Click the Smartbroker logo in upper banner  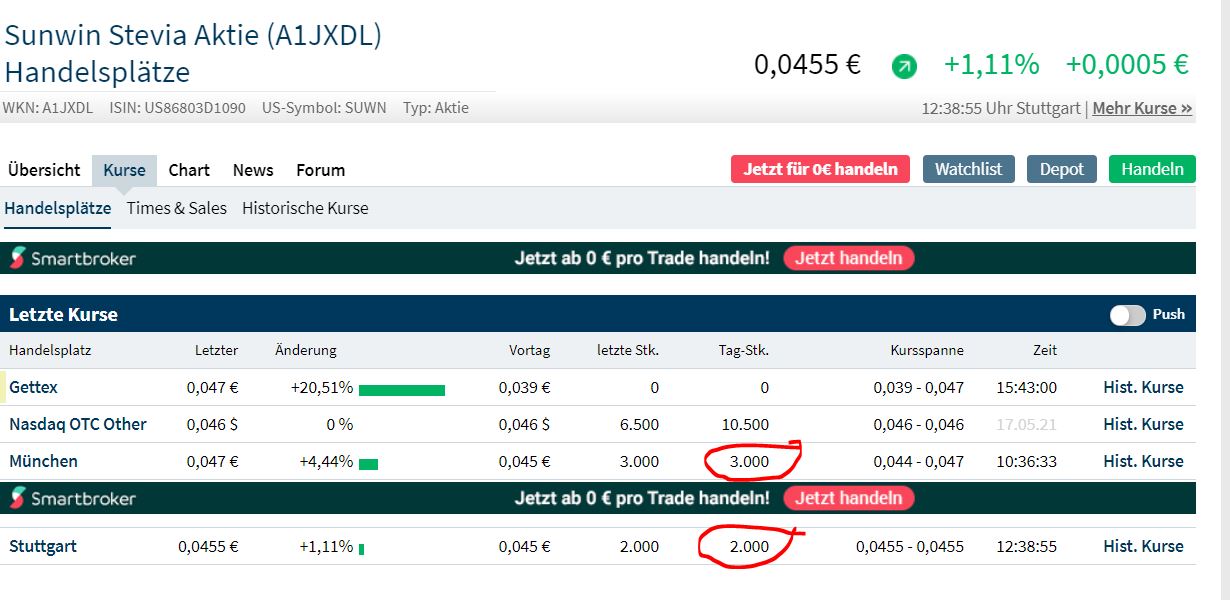point(73,258)
